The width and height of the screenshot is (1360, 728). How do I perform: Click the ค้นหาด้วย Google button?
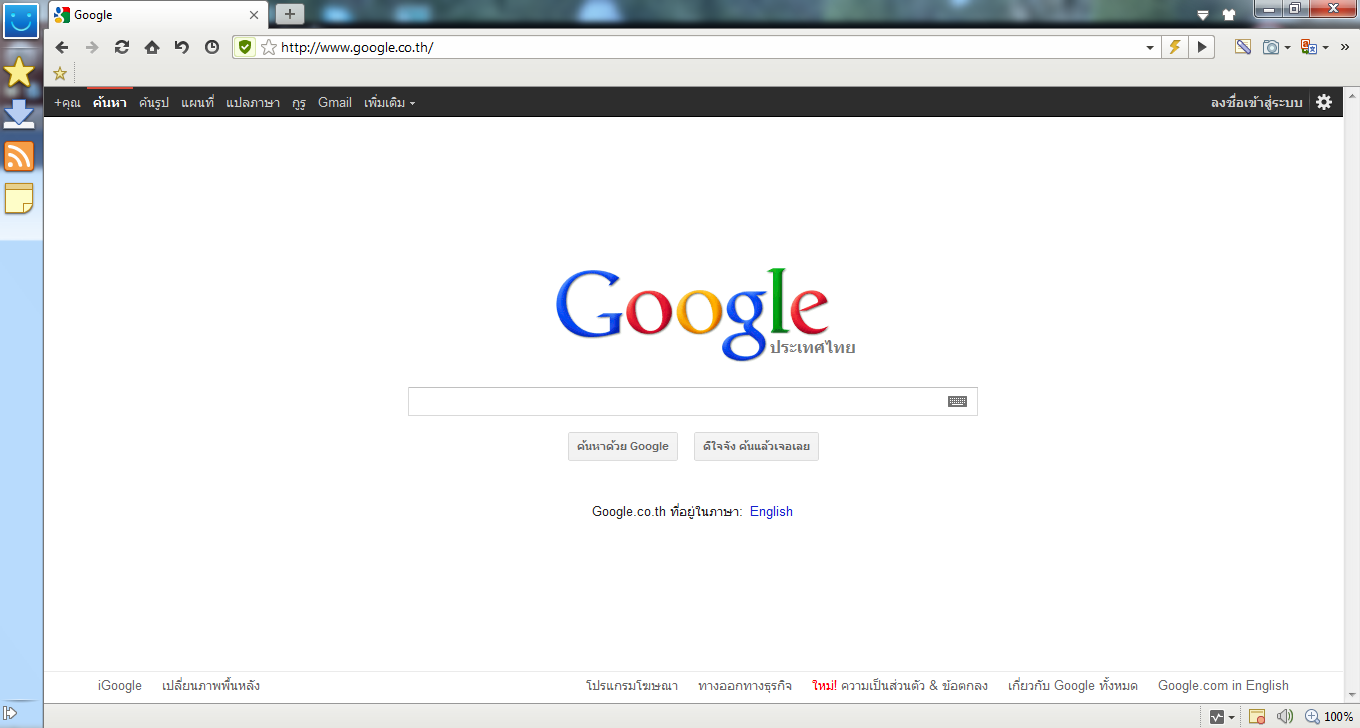click(x=623, y=446)
